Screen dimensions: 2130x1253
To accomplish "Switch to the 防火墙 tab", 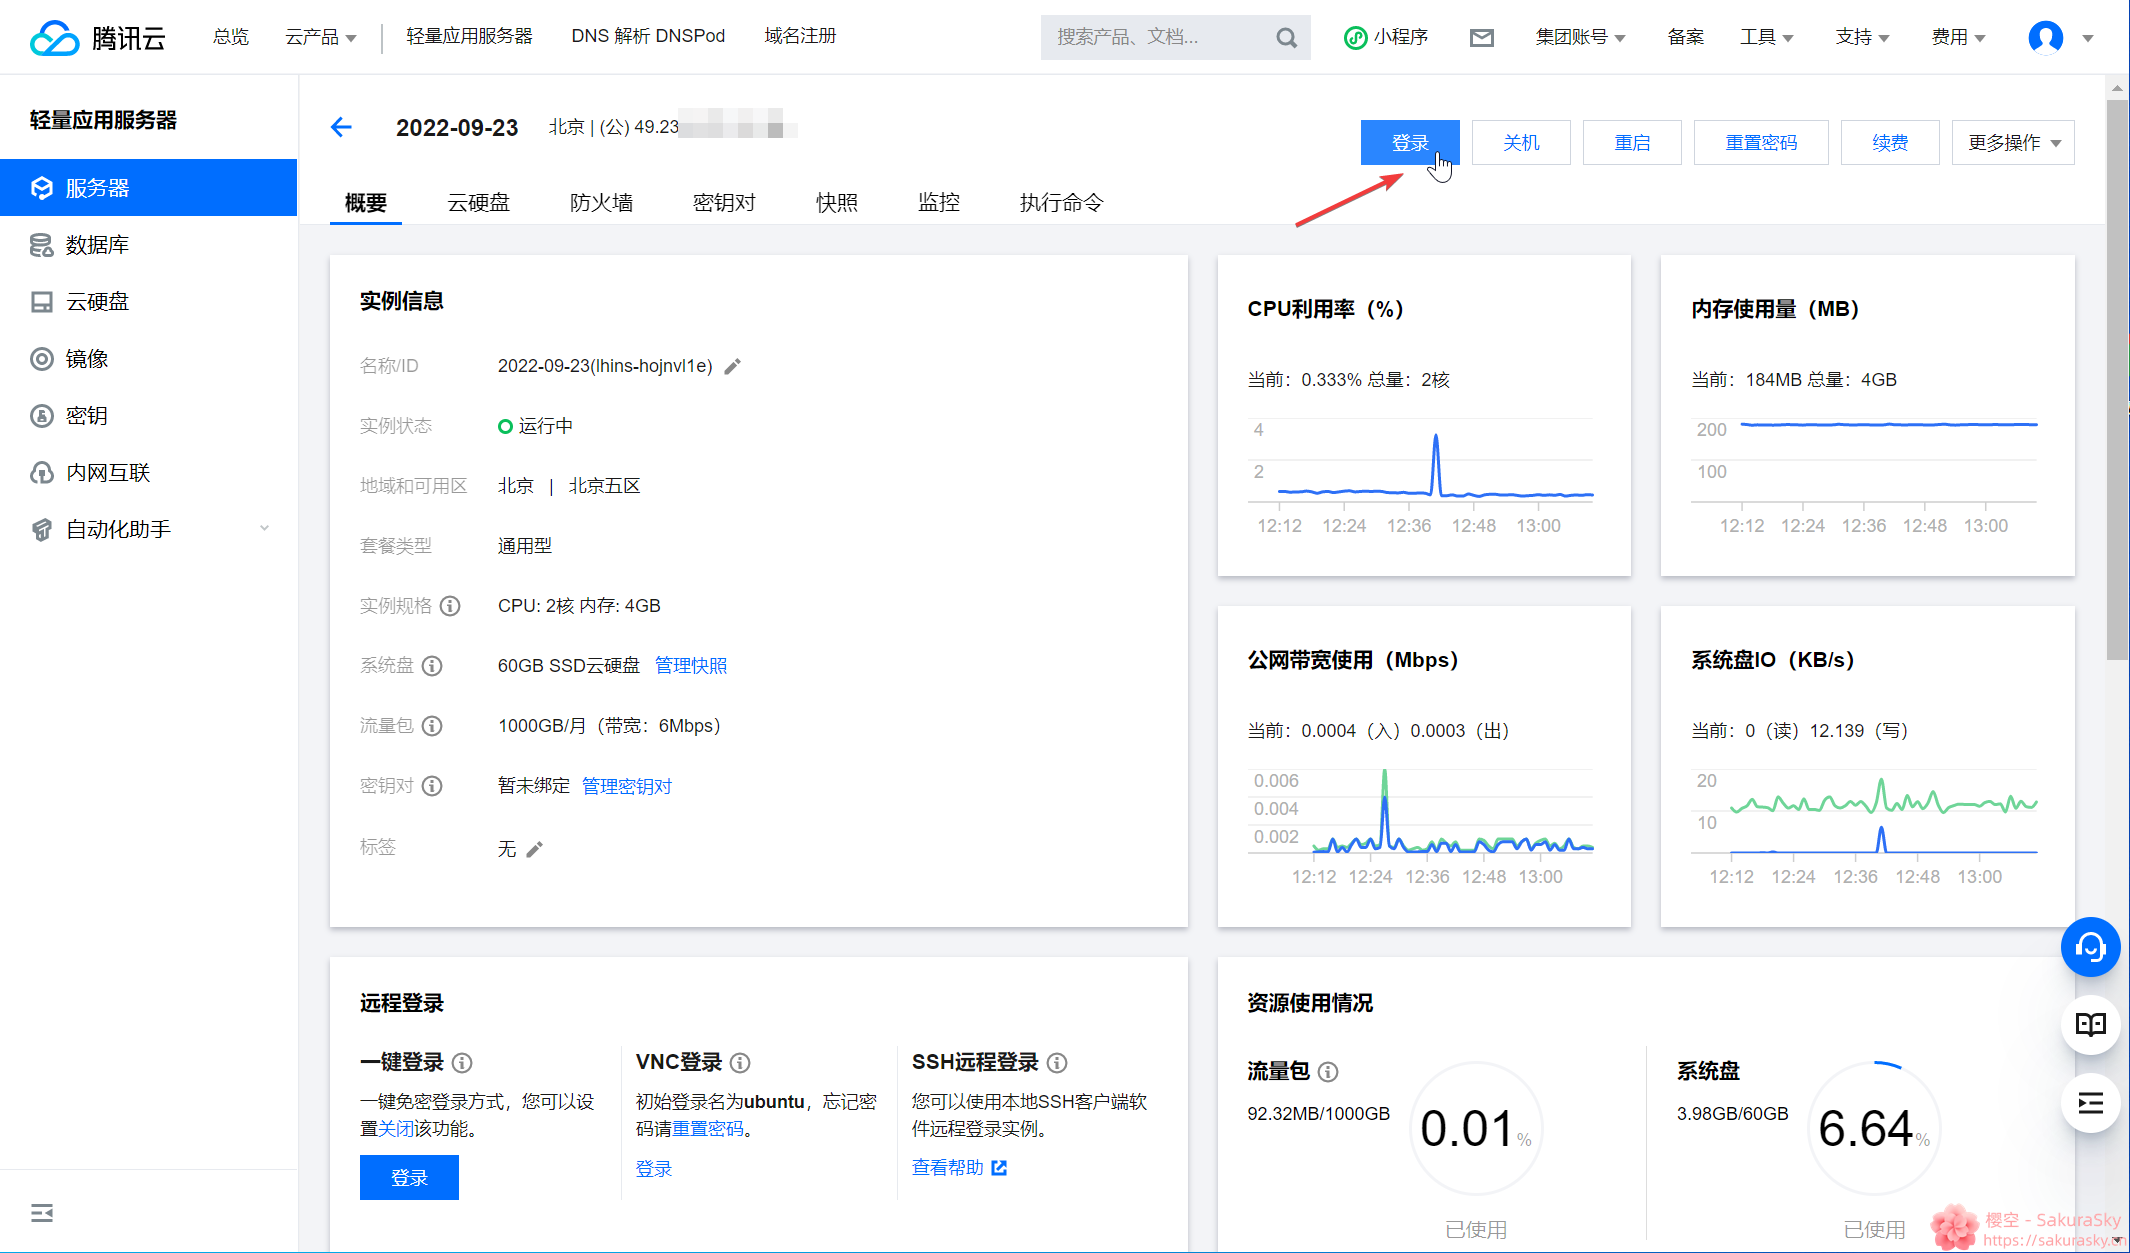I will 601,203.
